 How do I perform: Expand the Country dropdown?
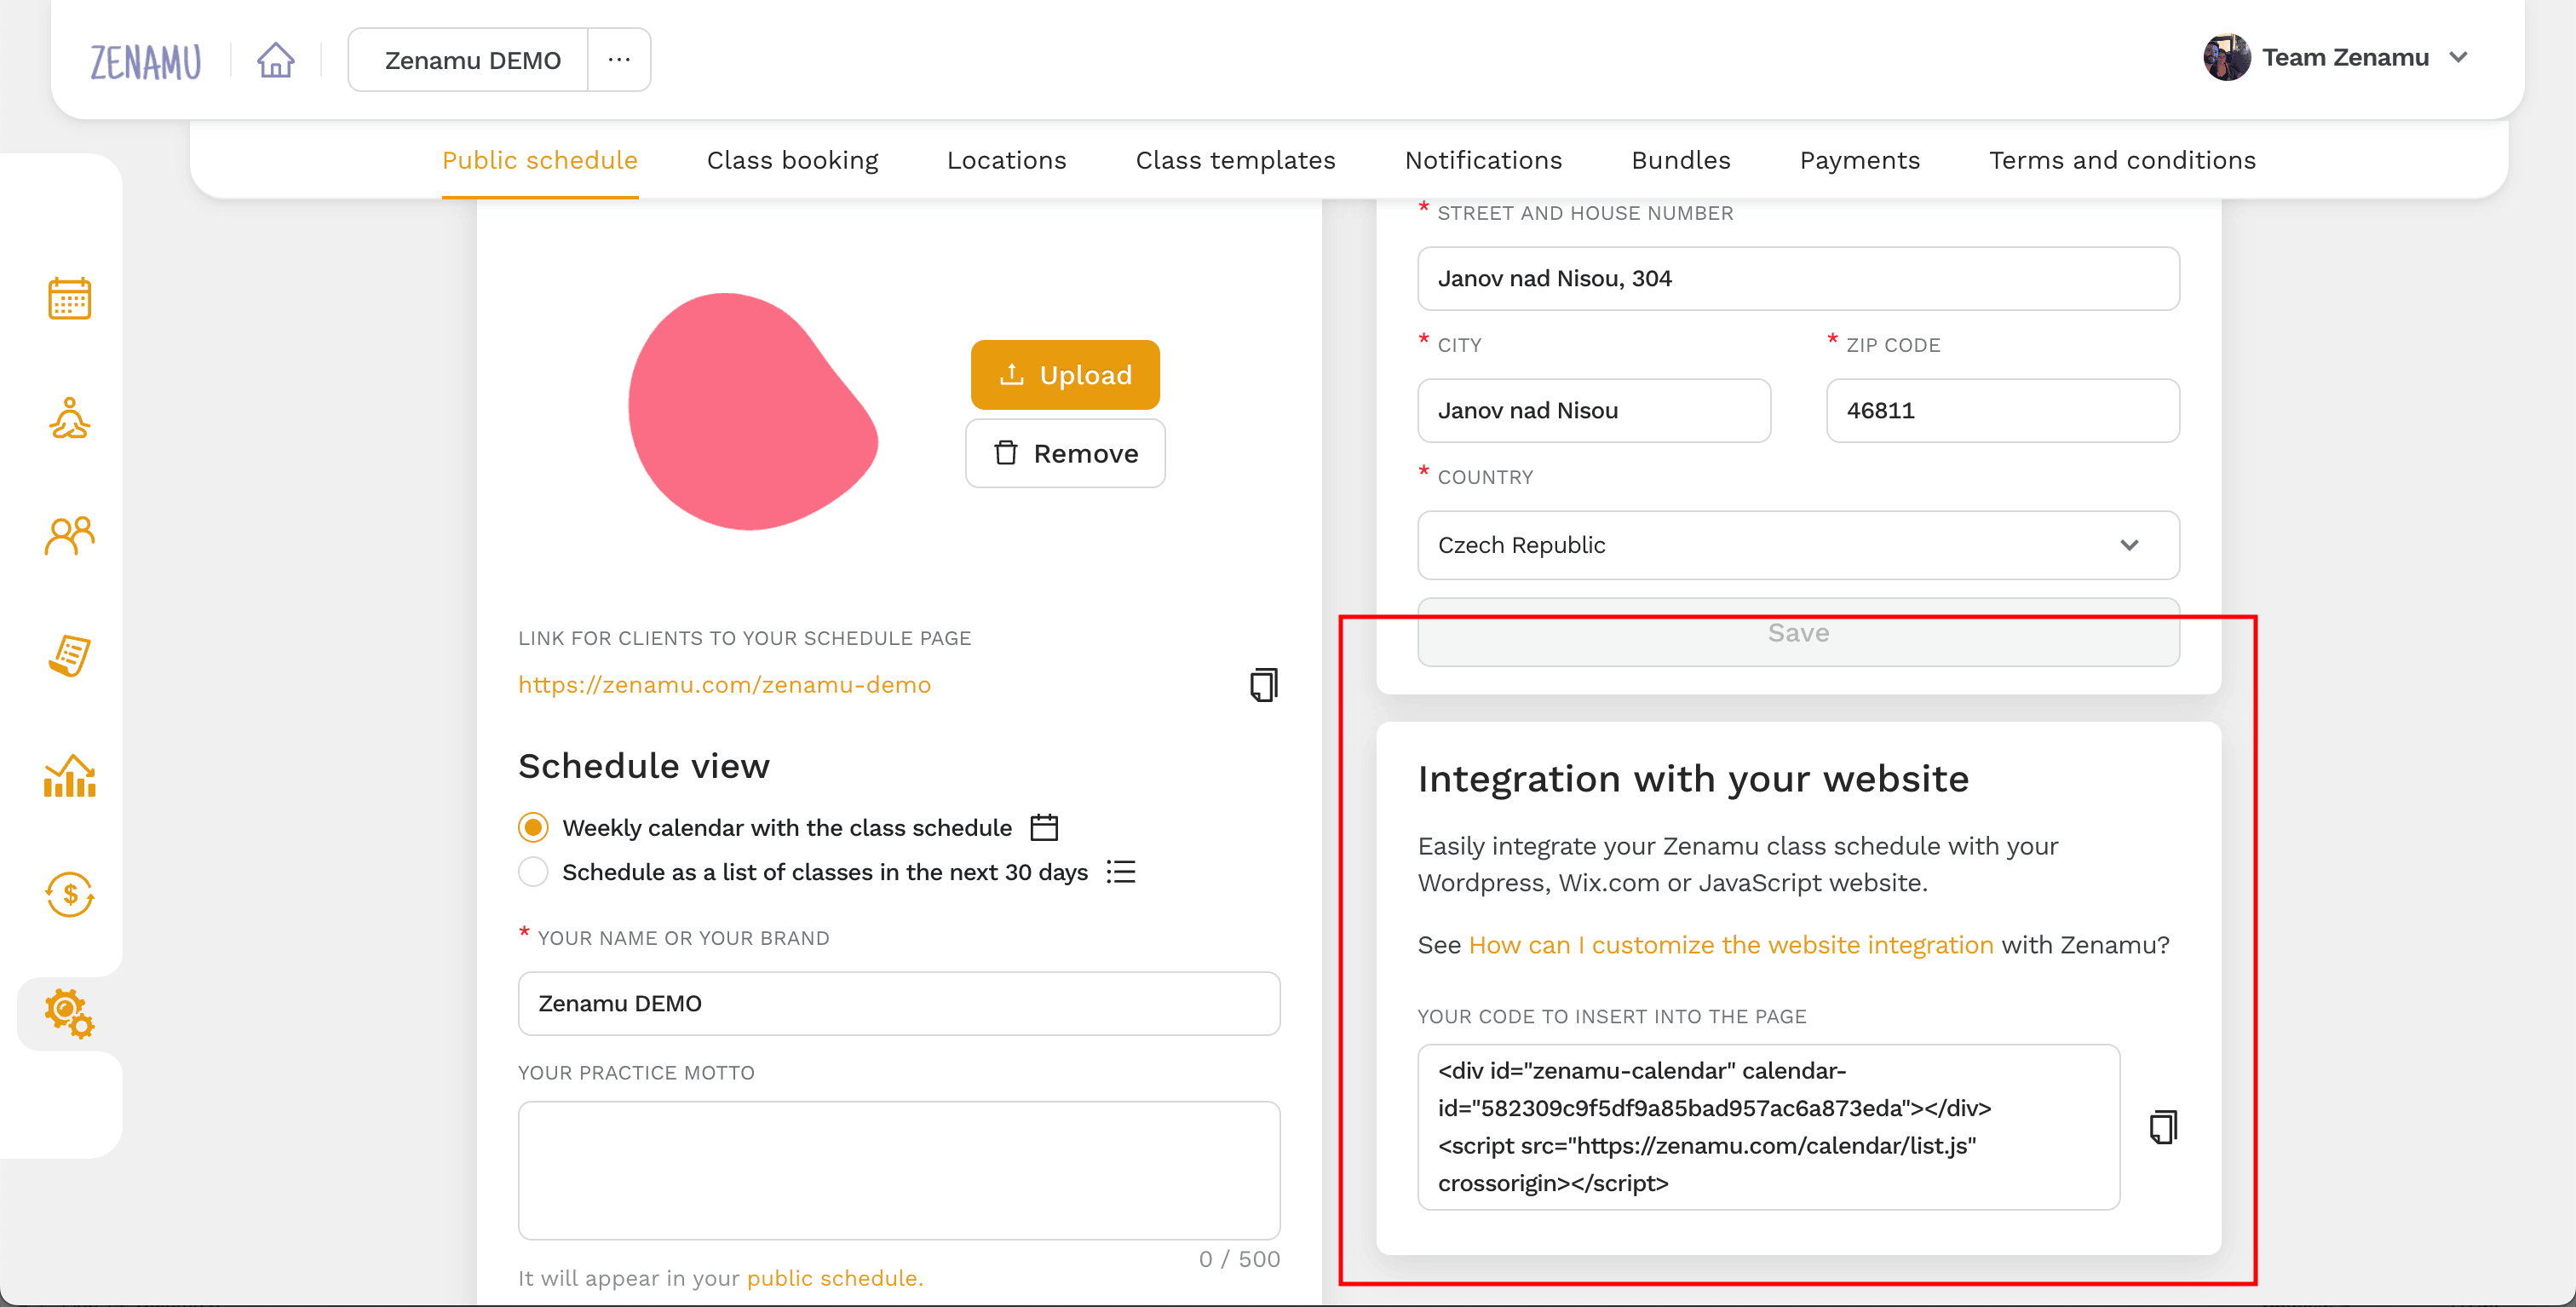click(1798, 545)
